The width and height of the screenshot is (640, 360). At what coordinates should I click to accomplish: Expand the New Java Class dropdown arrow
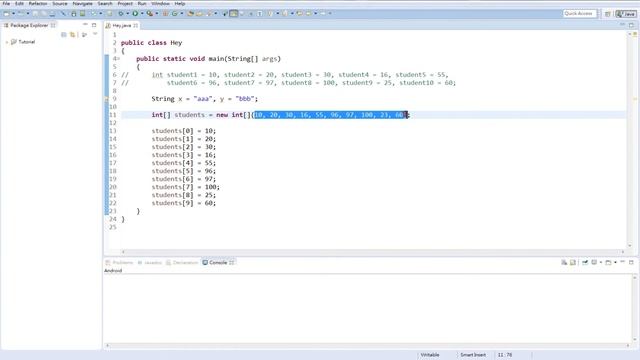click(182, 13)
